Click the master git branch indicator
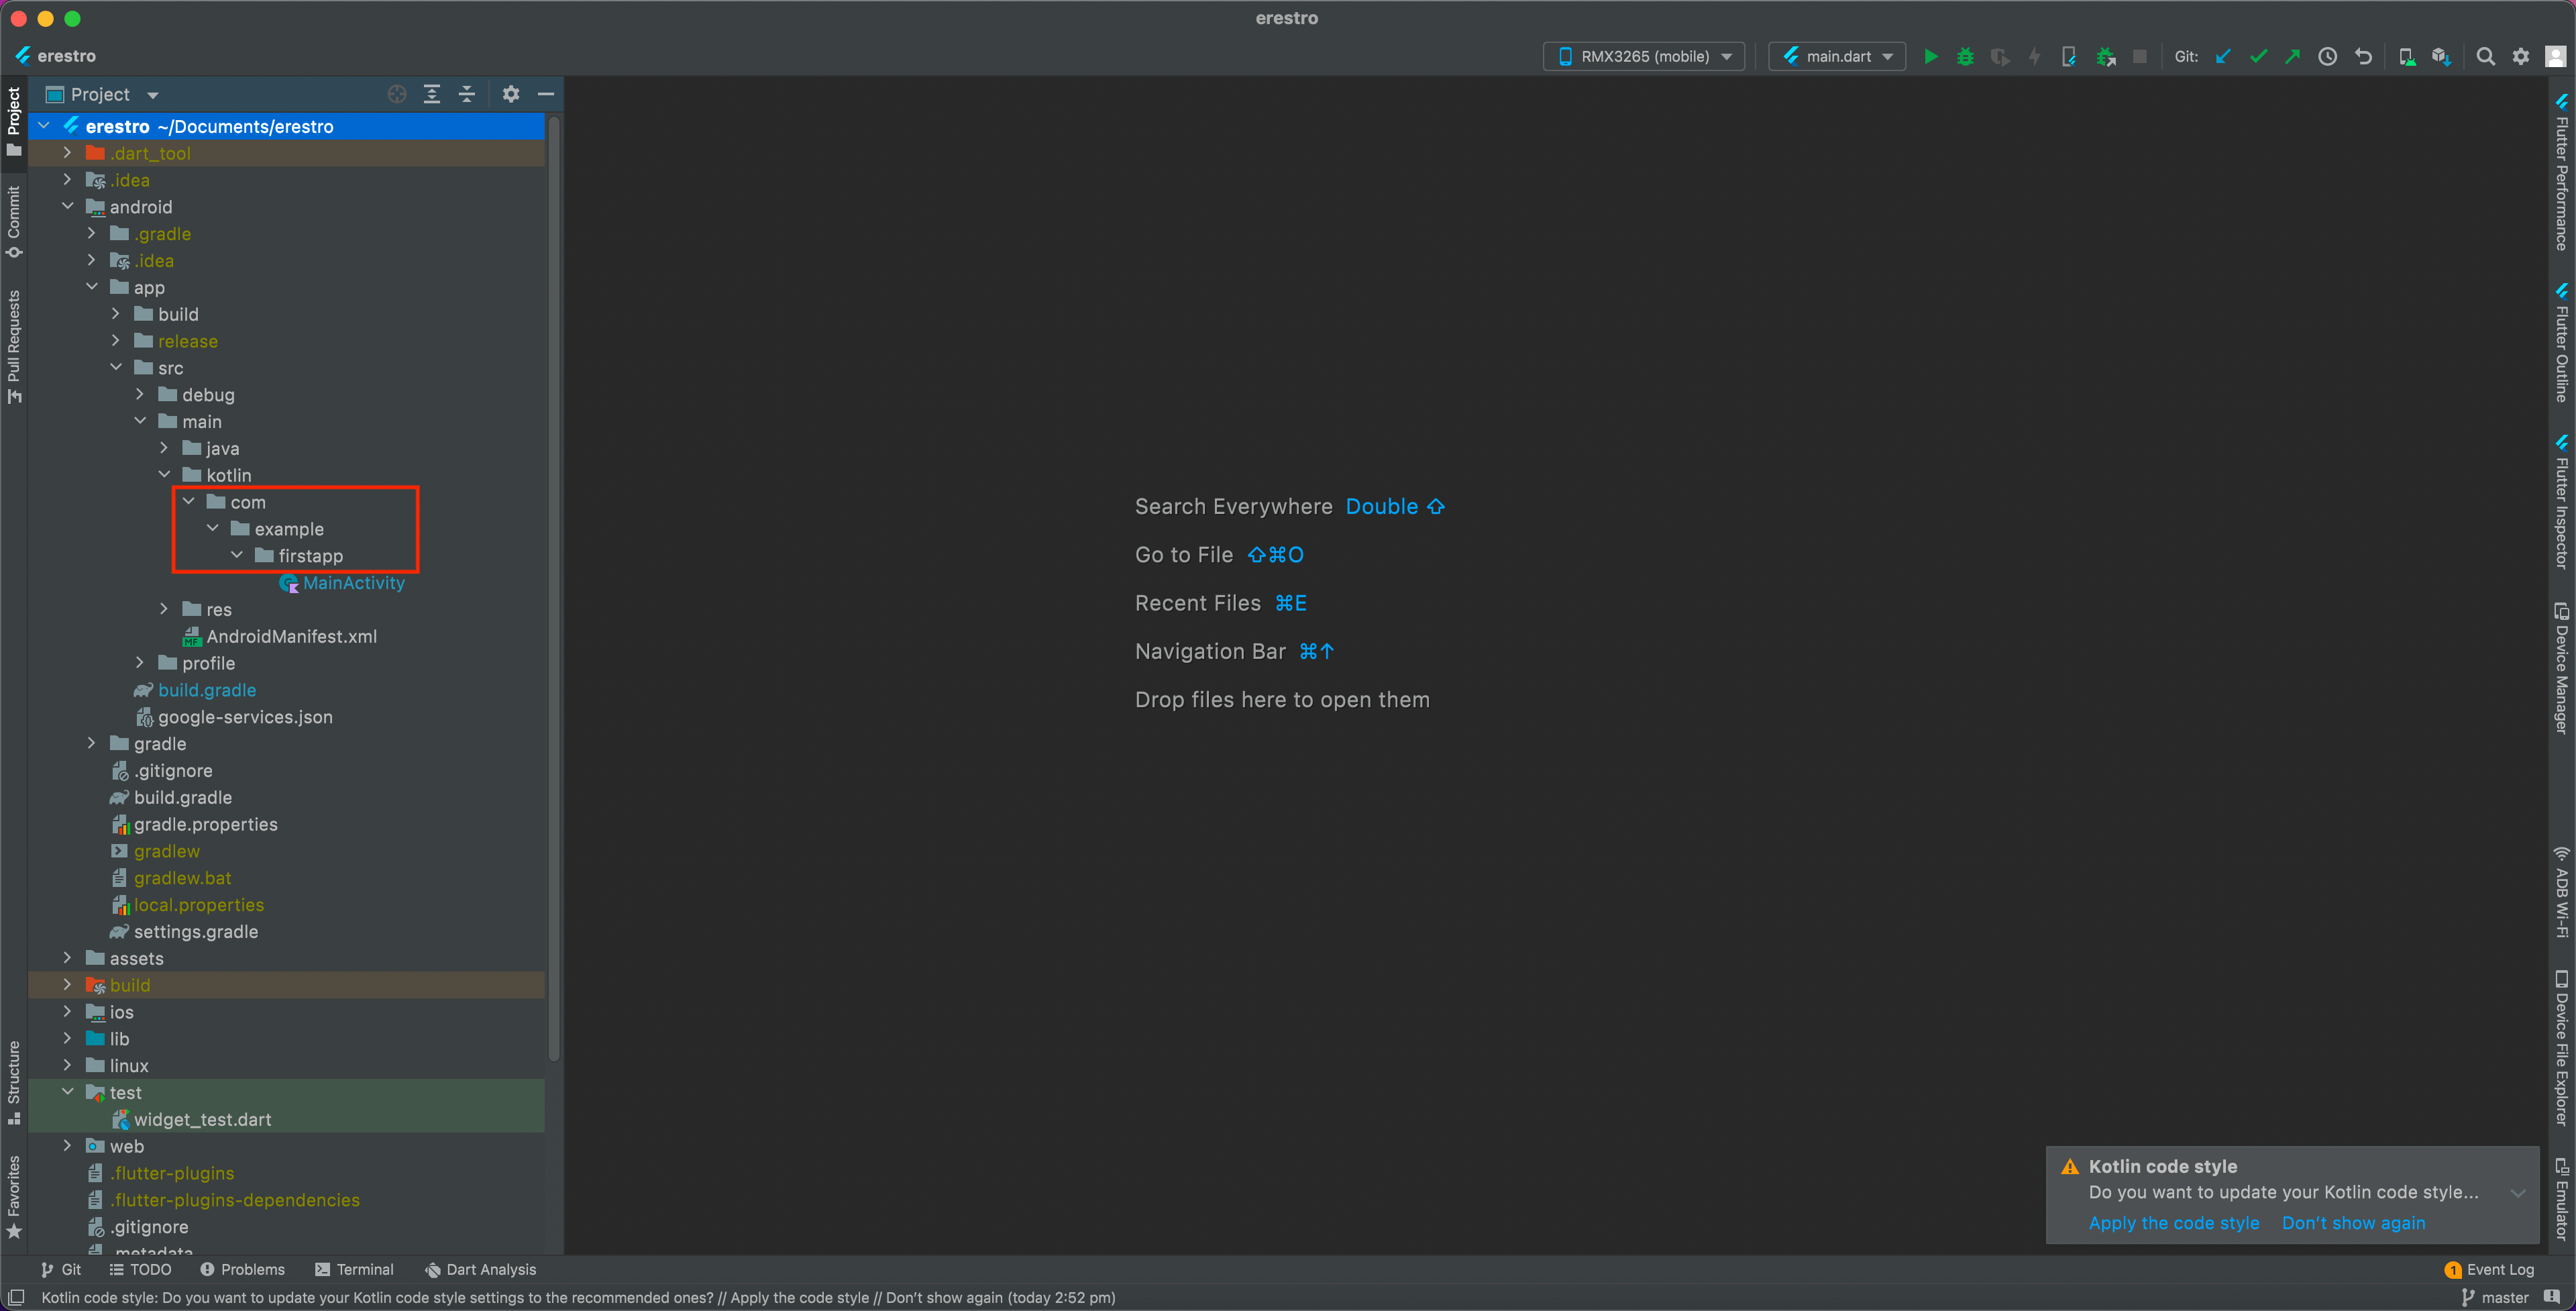 click(x=2494, y=1297)
